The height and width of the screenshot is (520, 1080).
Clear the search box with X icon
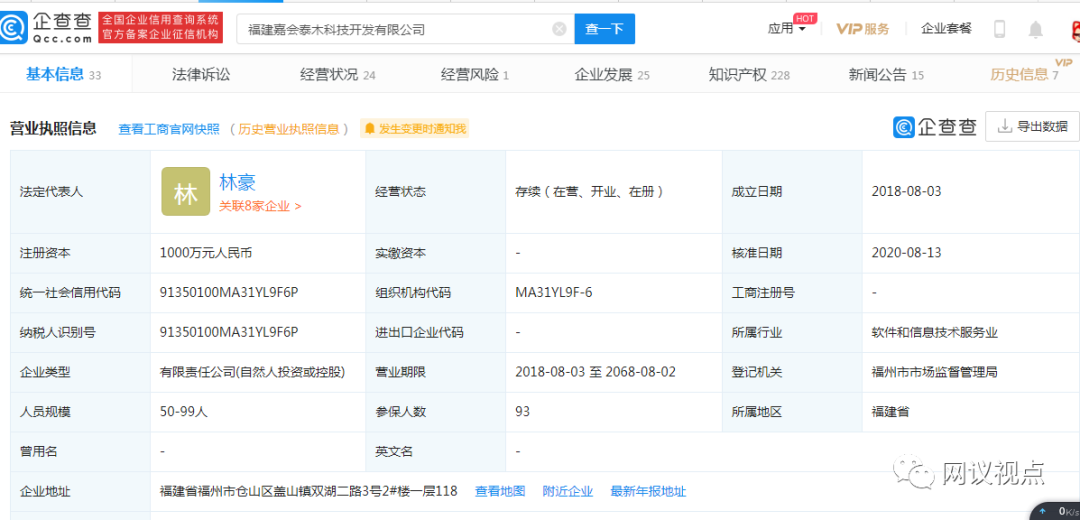click(x=559, y=29)
